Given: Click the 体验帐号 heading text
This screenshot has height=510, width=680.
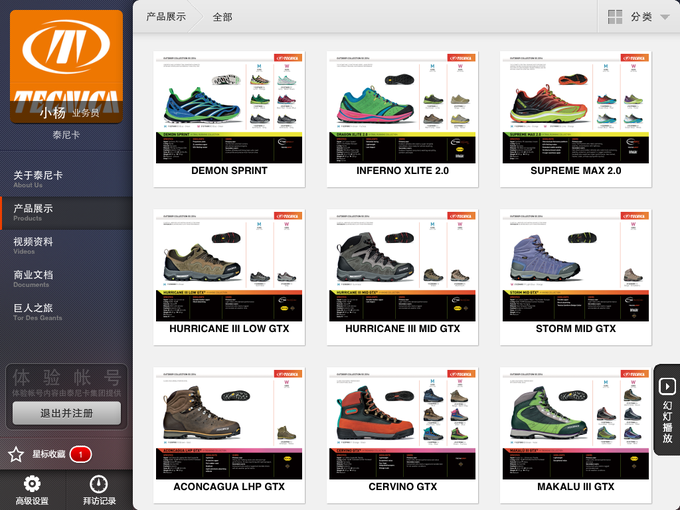Looking at the screenshot, I should (66, 377).
